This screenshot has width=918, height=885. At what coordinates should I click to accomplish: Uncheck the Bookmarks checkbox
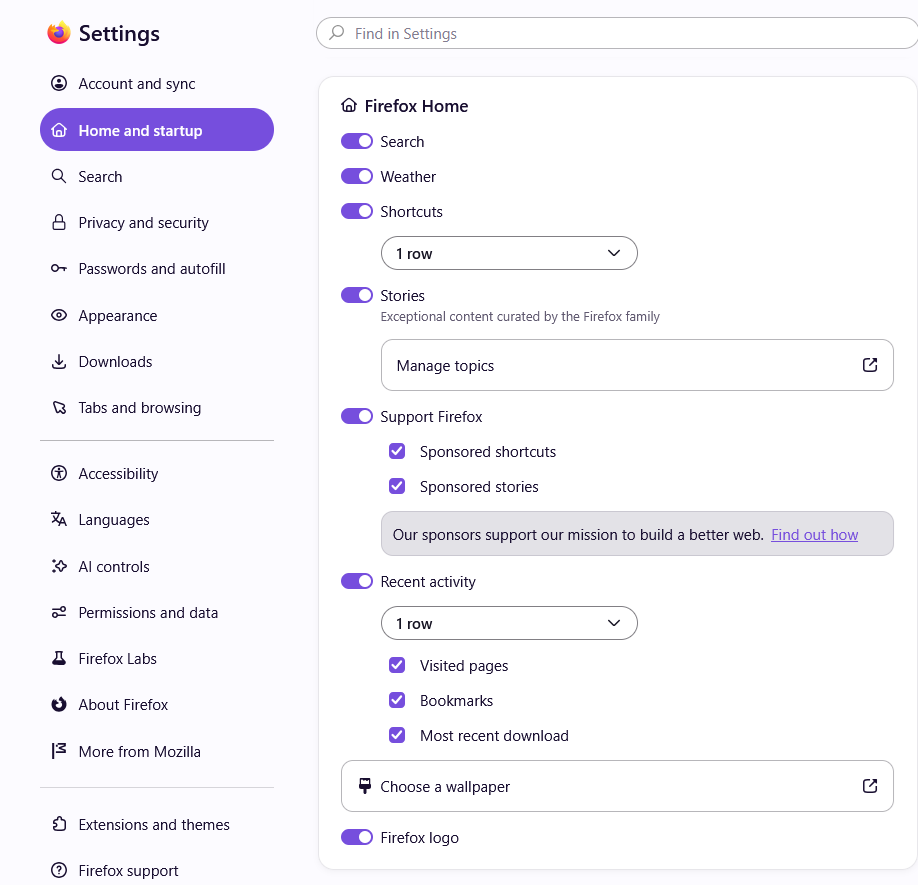[x=397, y=701]
